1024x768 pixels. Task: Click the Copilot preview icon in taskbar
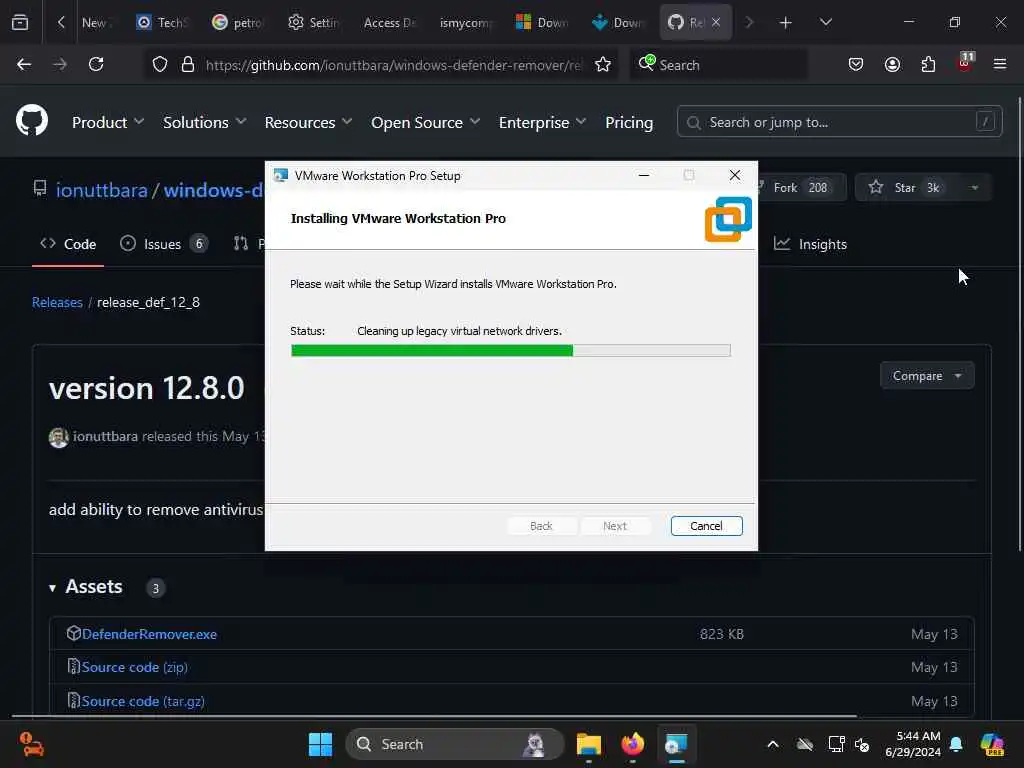click(x=992, y=744)
